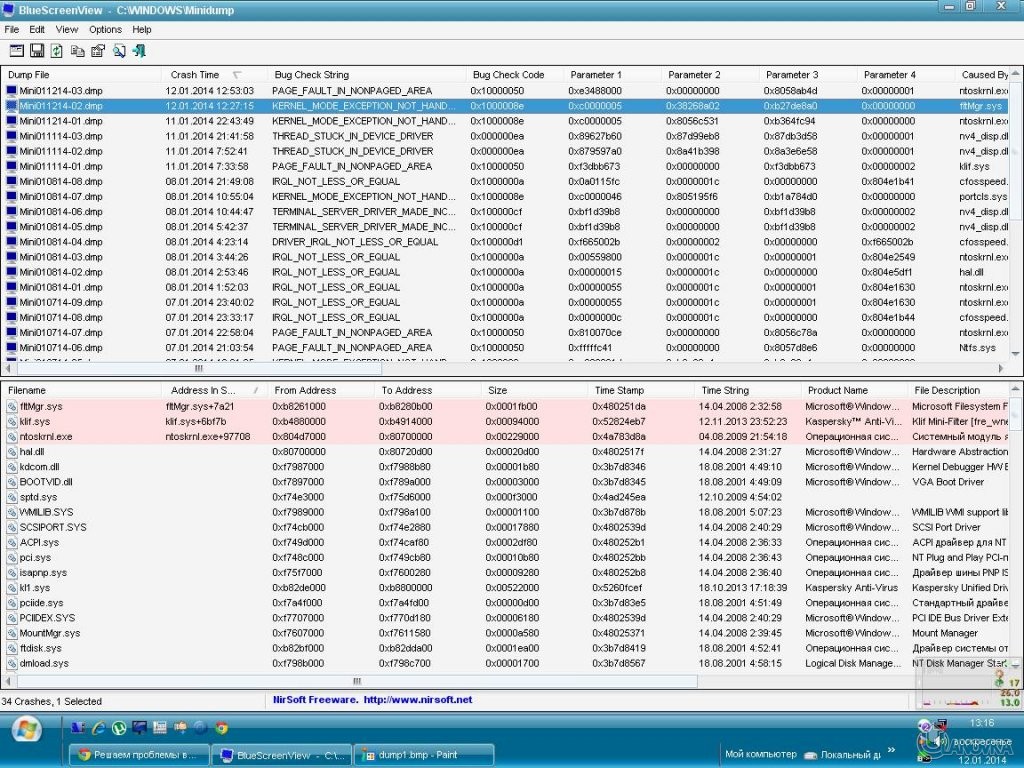Screen dimensions: 1024x768
Task: Select the Mini011214-03.dmp dump row
Action: tap(60, 90)
